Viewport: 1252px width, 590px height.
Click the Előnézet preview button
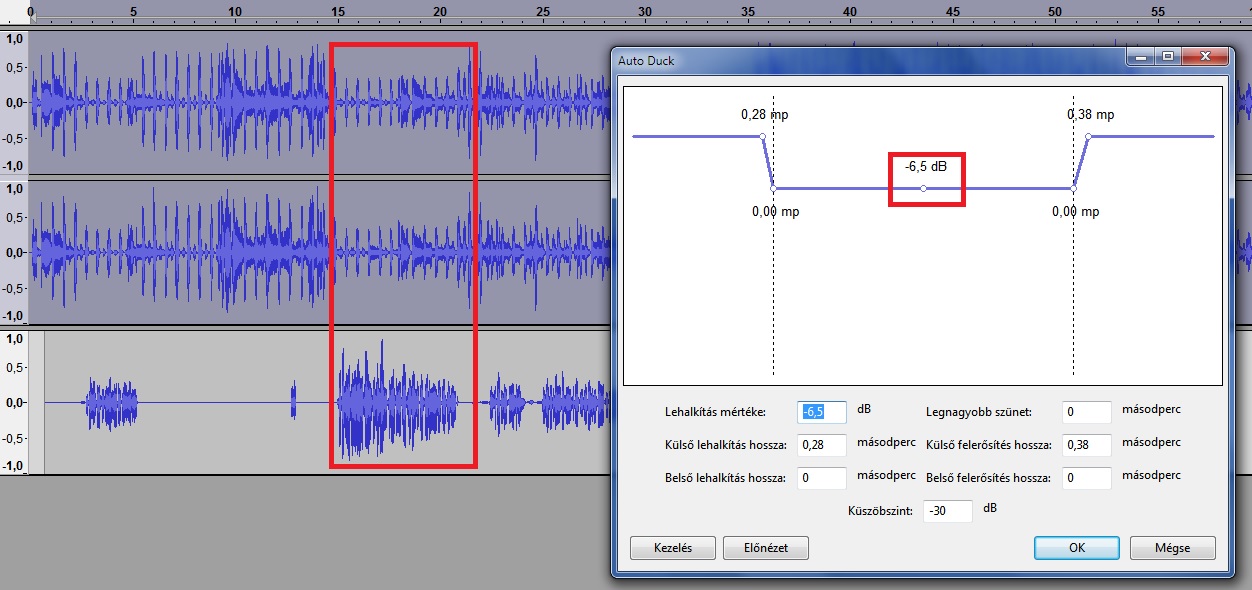click(x=764, y=548)
